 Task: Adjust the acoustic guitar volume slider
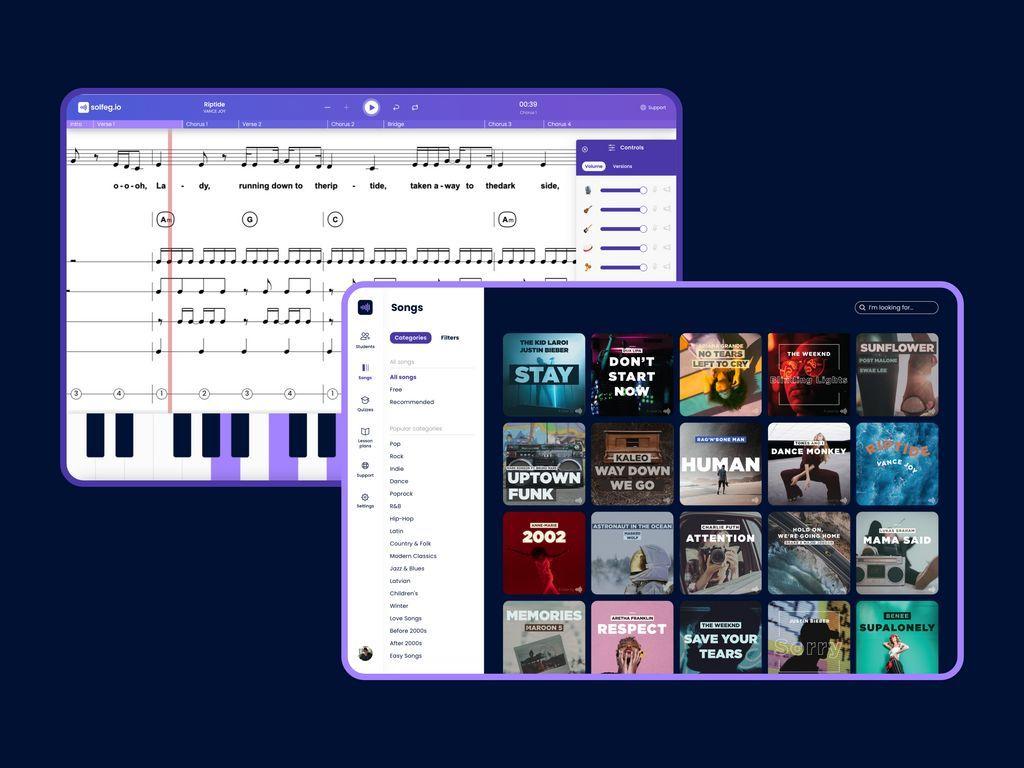[624, 210]
